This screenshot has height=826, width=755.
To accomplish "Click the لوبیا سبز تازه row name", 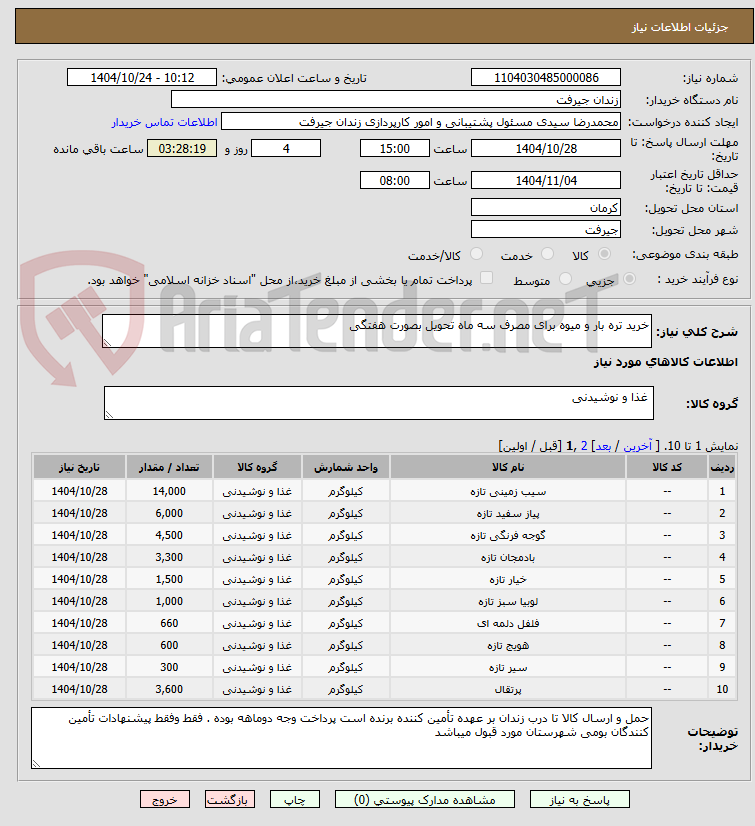I will (508, 602).
